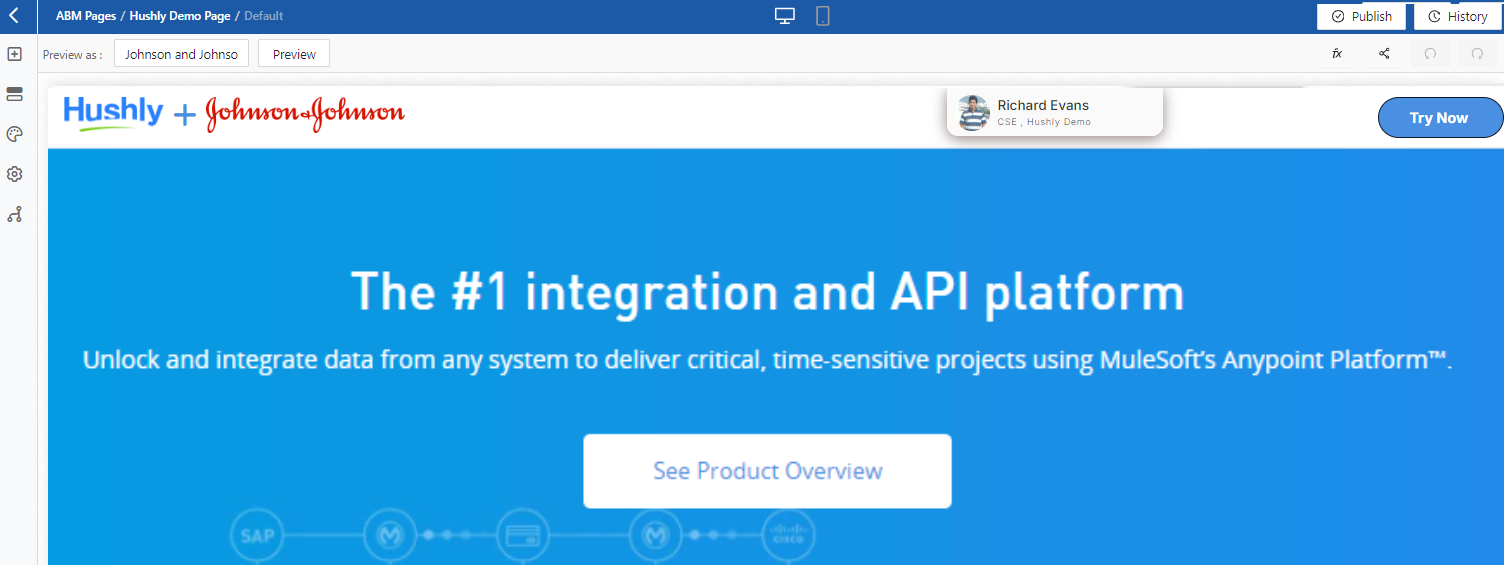
Task: Click the redo arrow button
Action: [1477, 54]
